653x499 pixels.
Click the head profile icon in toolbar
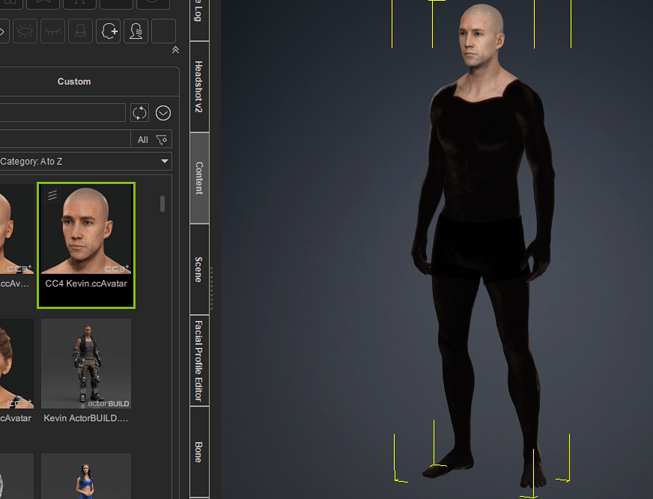click(135, 31)
